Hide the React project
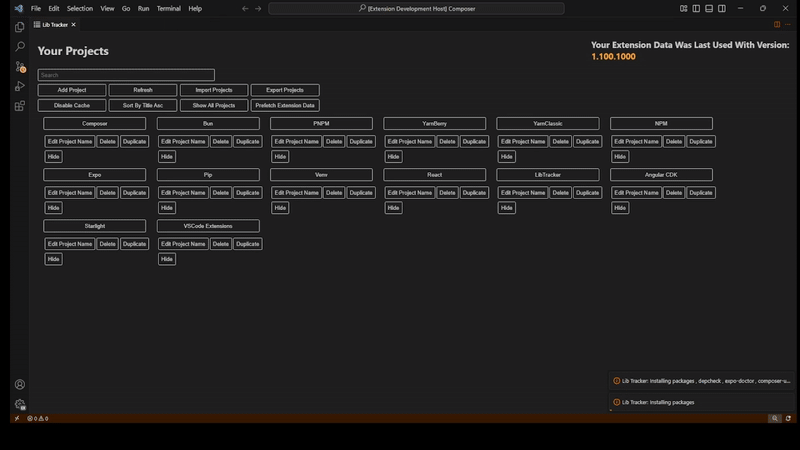The image size is (800, 450). [393, 208]
